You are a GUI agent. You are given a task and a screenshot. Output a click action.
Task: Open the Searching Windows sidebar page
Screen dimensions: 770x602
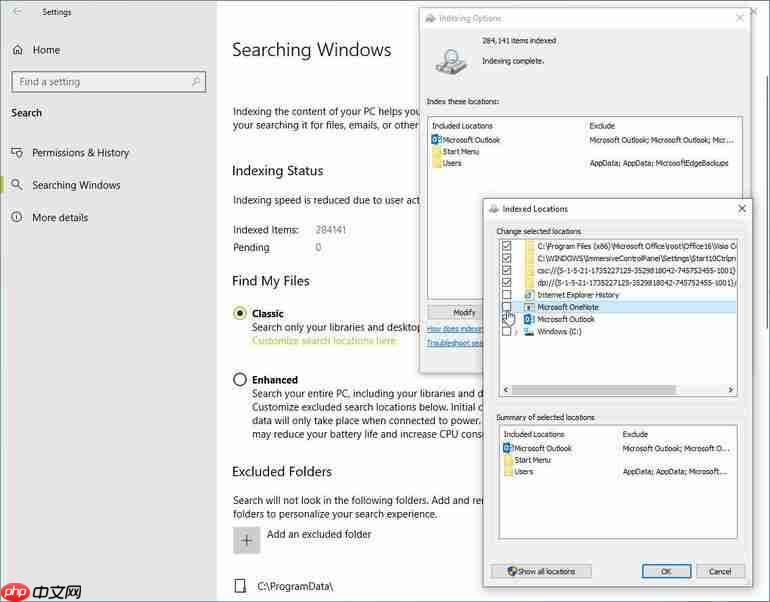(x=76, y=185)
